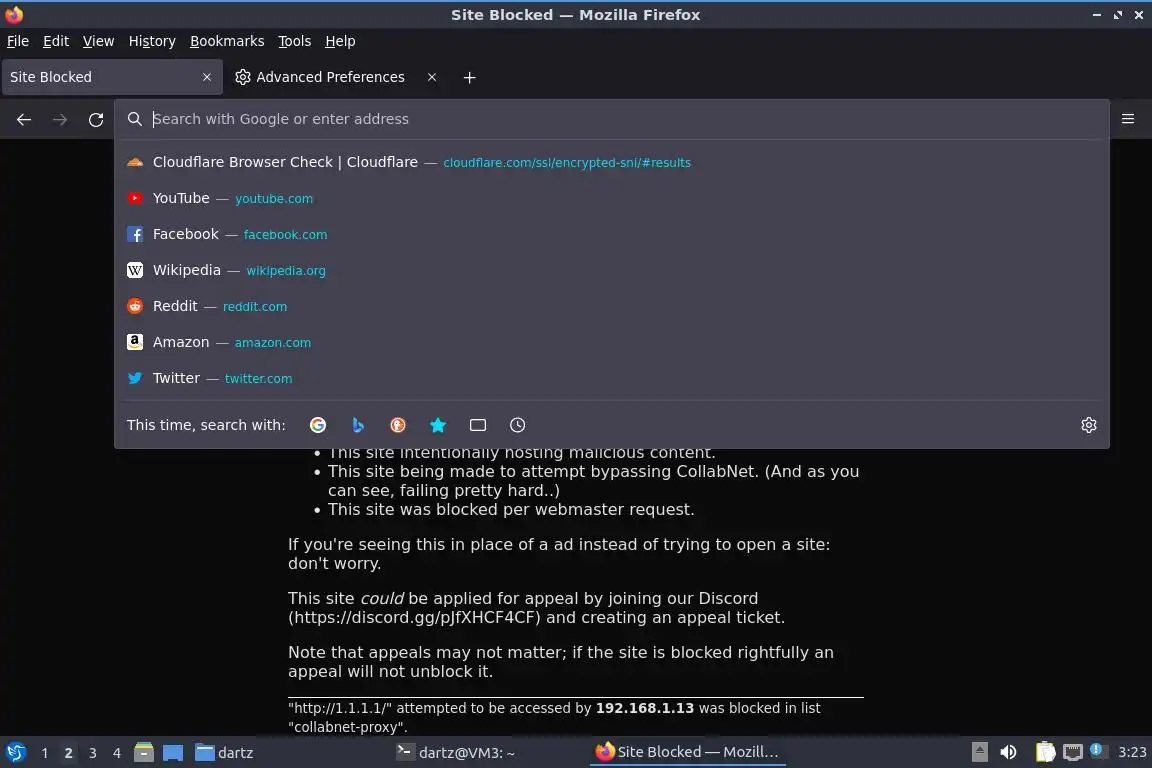Go back to the previous page
Image resolution: width=1152 pixels, height=768 pixels.
[x=24, y=119]
